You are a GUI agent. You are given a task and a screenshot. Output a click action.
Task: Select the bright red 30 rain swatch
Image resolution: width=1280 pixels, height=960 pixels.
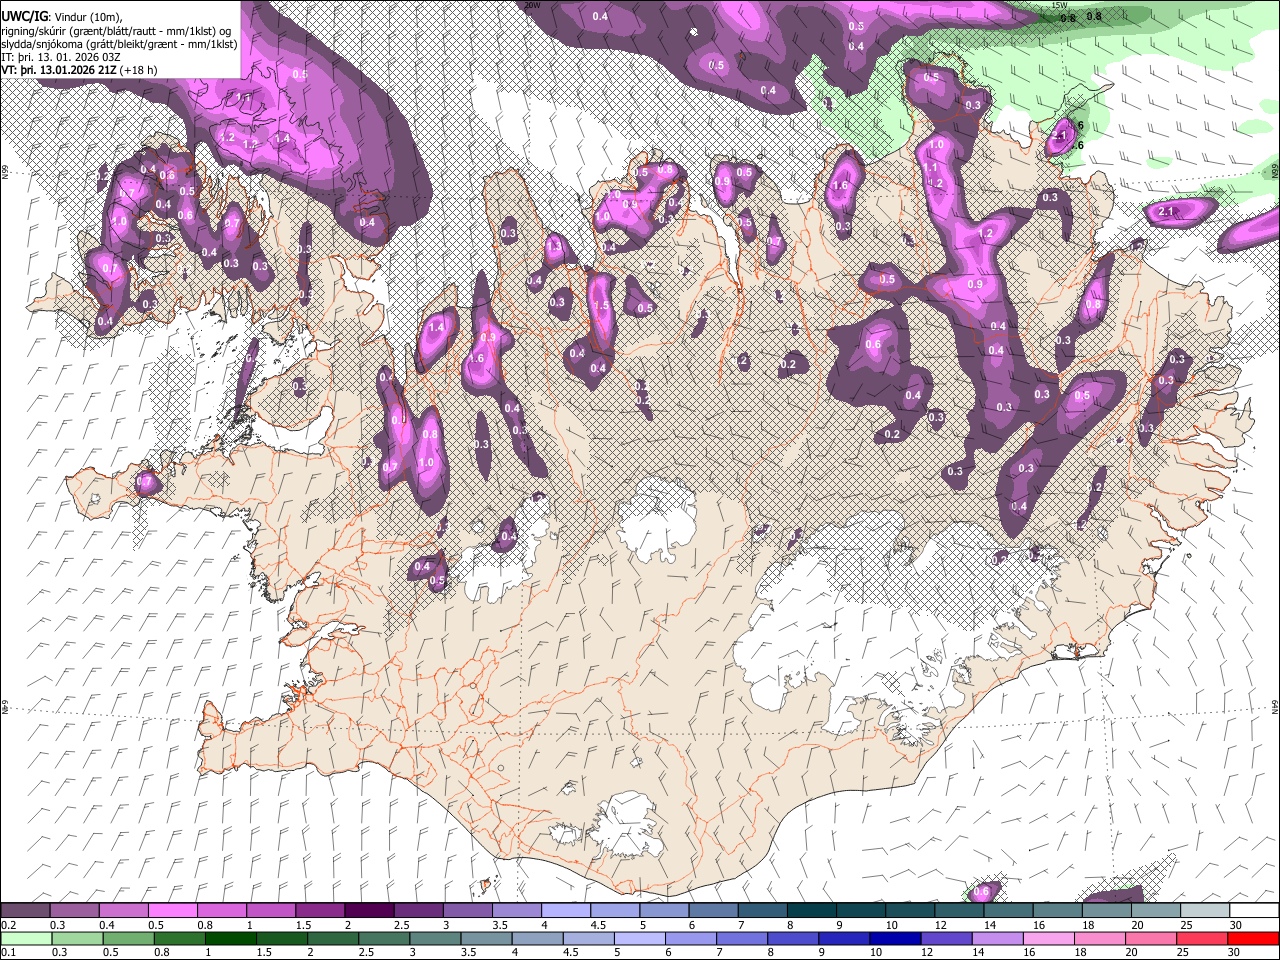coord(1253,938)
